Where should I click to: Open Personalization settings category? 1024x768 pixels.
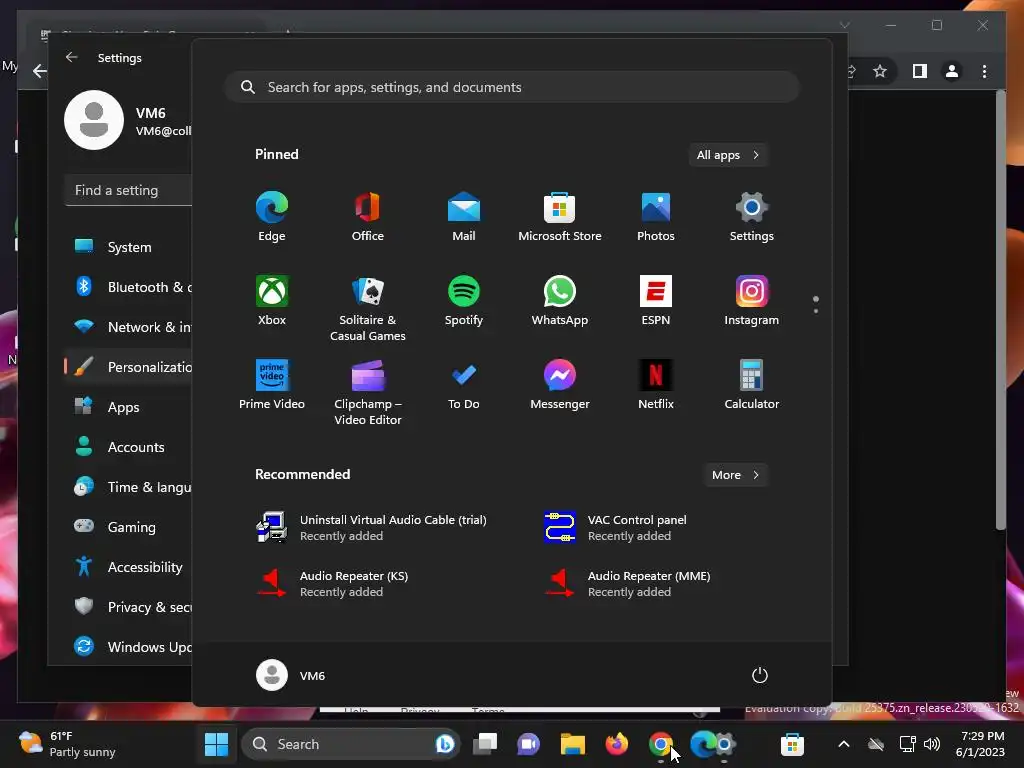pyautogui.click(x=129, y=367)
